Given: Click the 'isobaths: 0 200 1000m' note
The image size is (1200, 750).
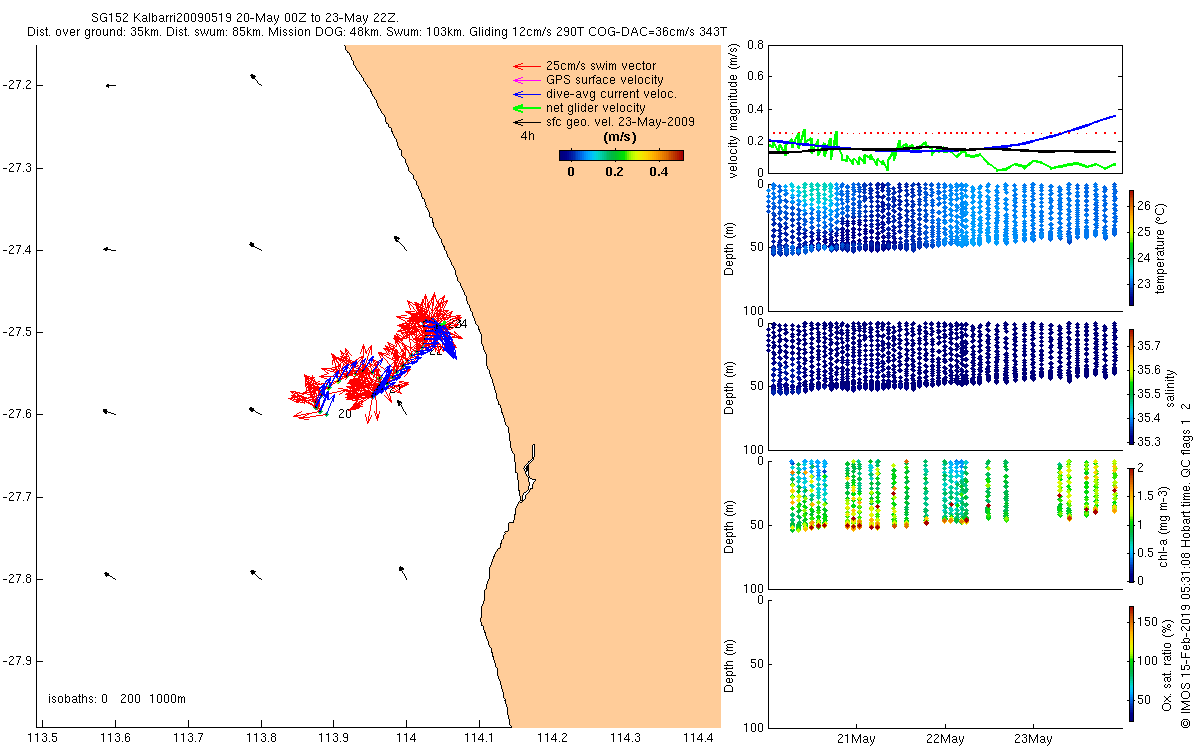Looking at the screenshot, I should [118, 698].
